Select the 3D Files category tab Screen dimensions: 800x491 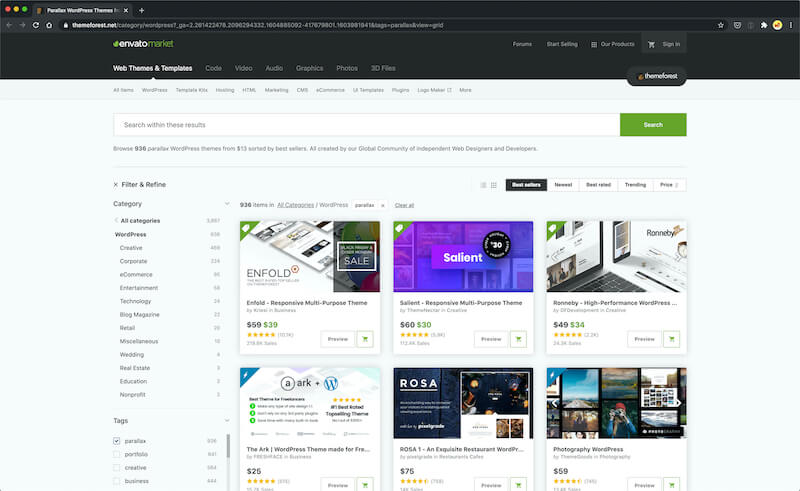[x=383, y=68]
